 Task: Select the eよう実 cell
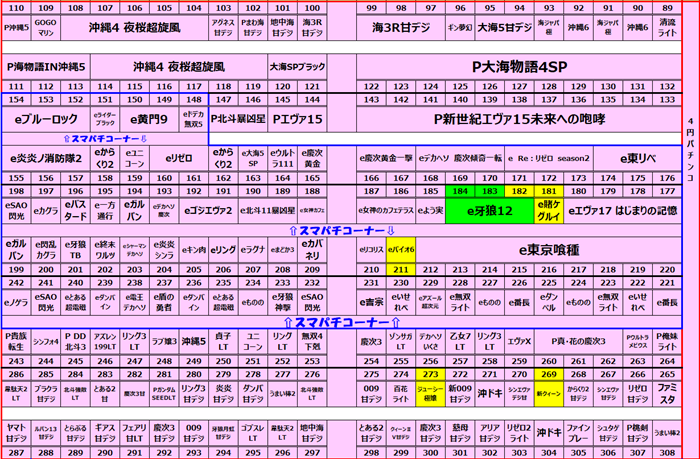point(430,211)
